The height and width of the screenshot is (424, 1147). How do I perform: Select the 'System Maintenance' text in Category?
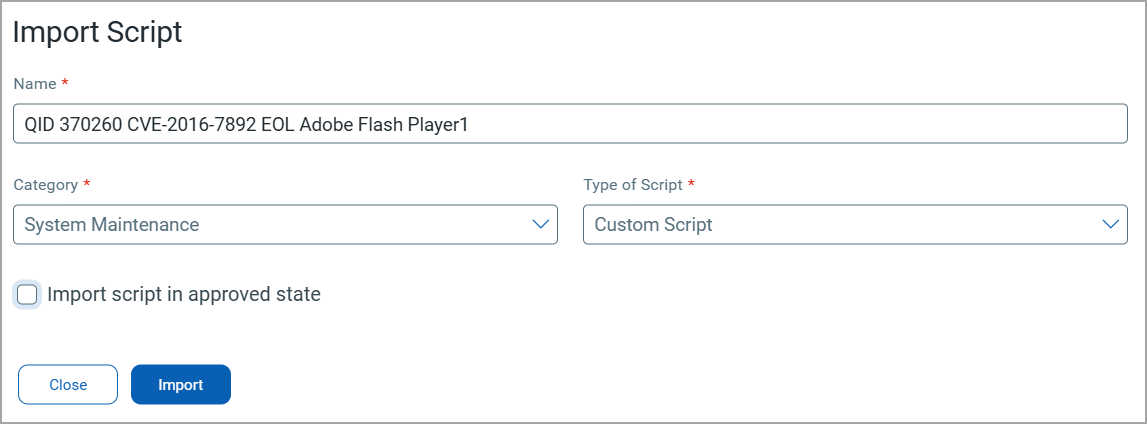(112, 225)
